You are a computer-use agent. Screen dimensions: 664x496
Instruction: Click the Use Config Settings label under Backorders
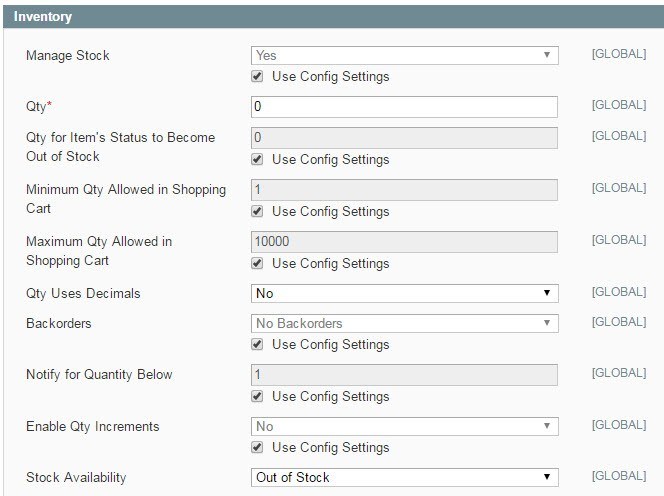click(330, 345)
